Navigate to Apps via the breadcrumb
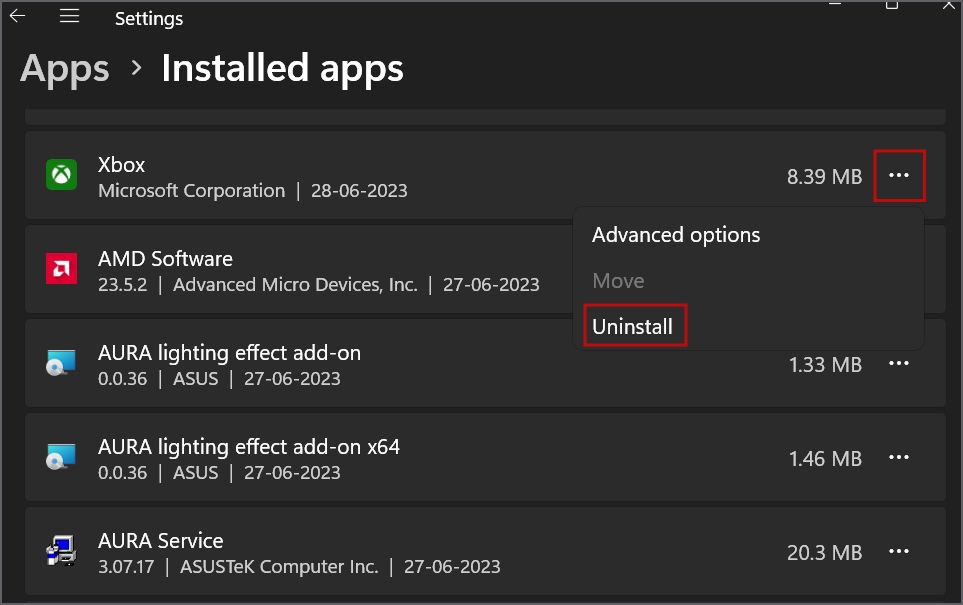 pos(63,68)
